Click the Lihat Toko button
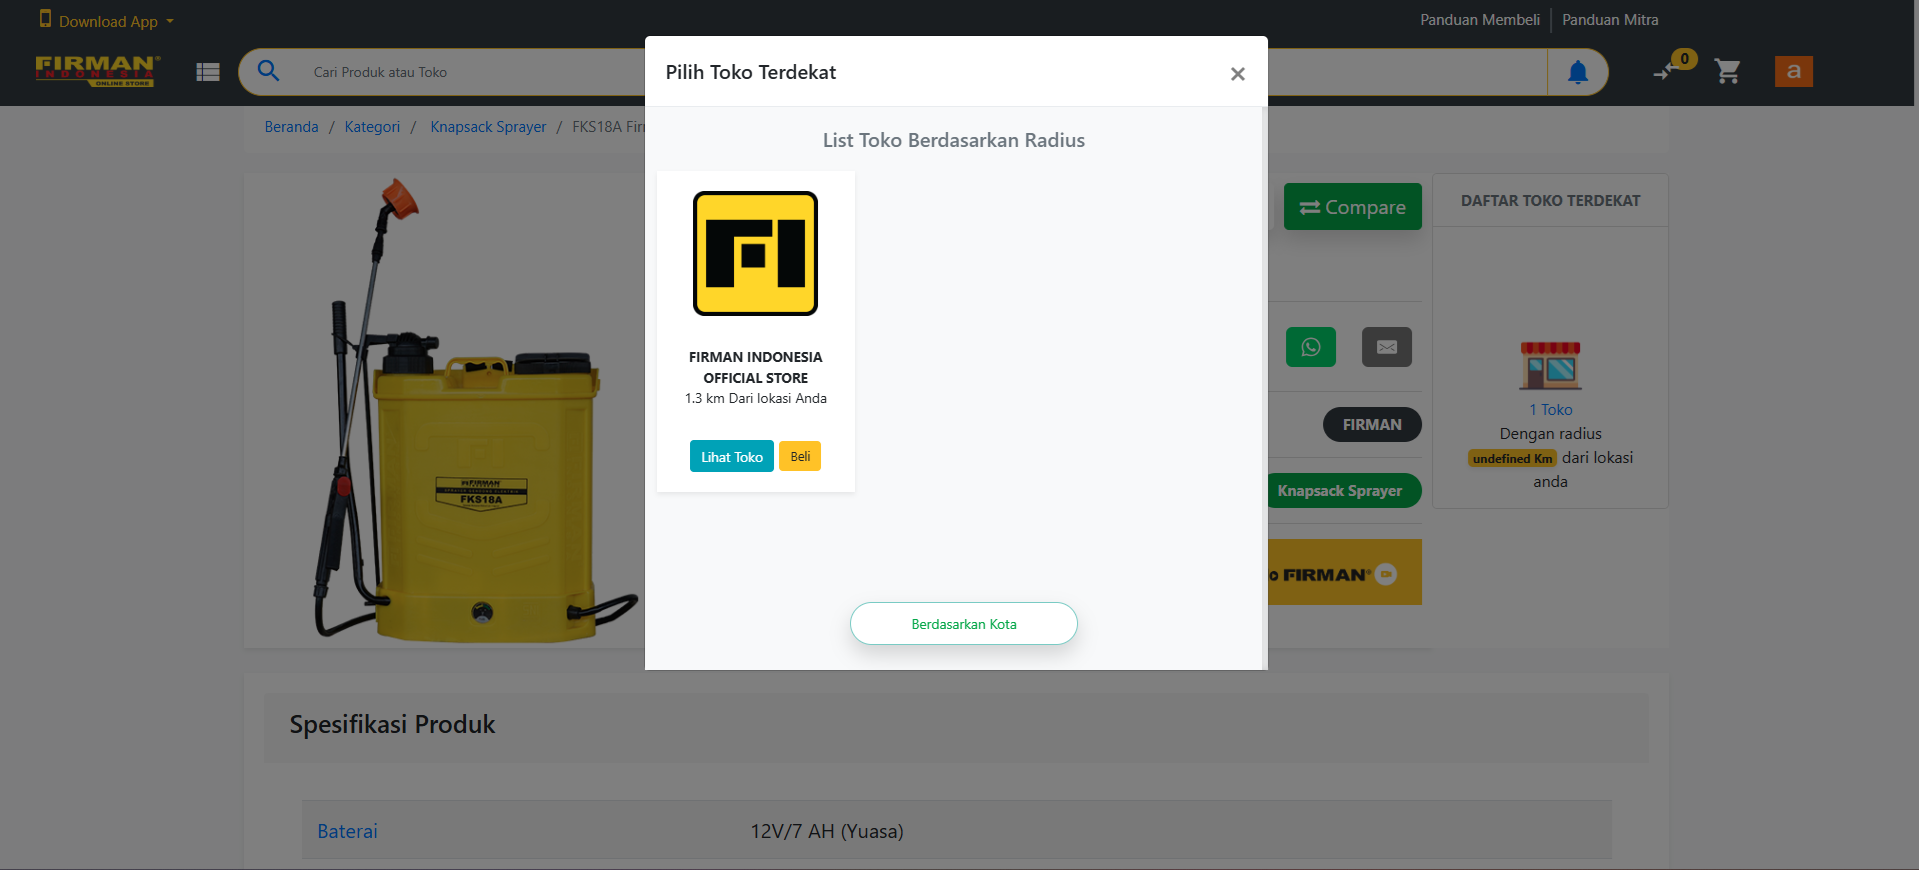Image resolution: width=1919 pixels, height=870 pixels. 731,457
